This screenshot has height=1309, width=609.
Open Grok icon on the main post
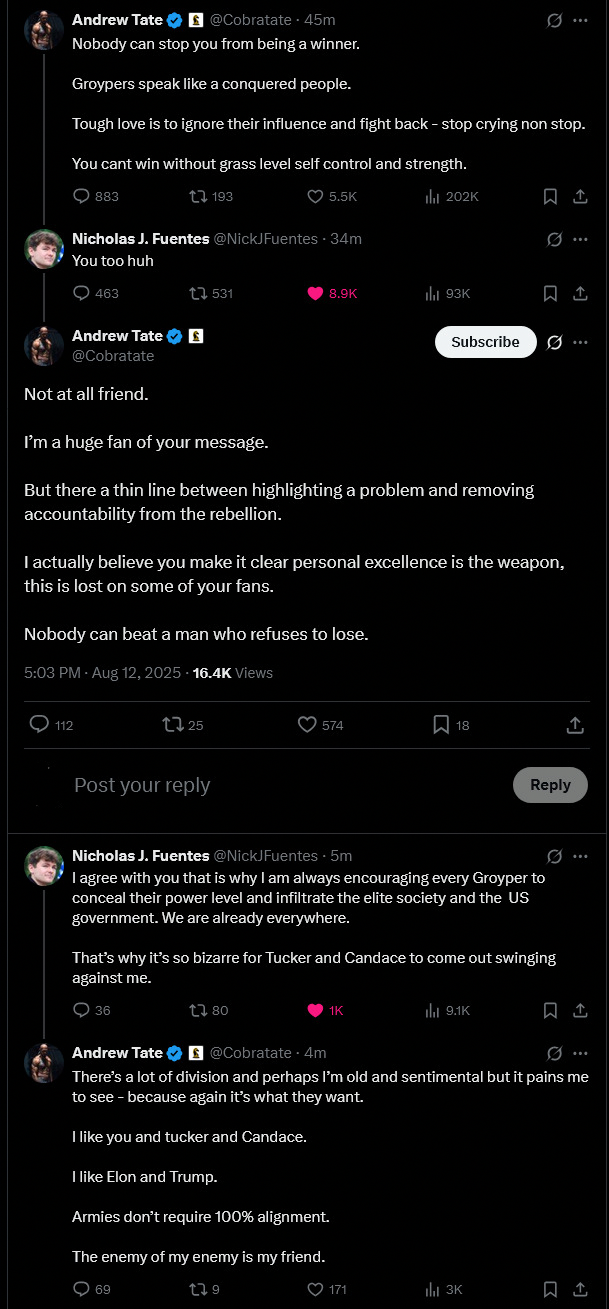555,342
